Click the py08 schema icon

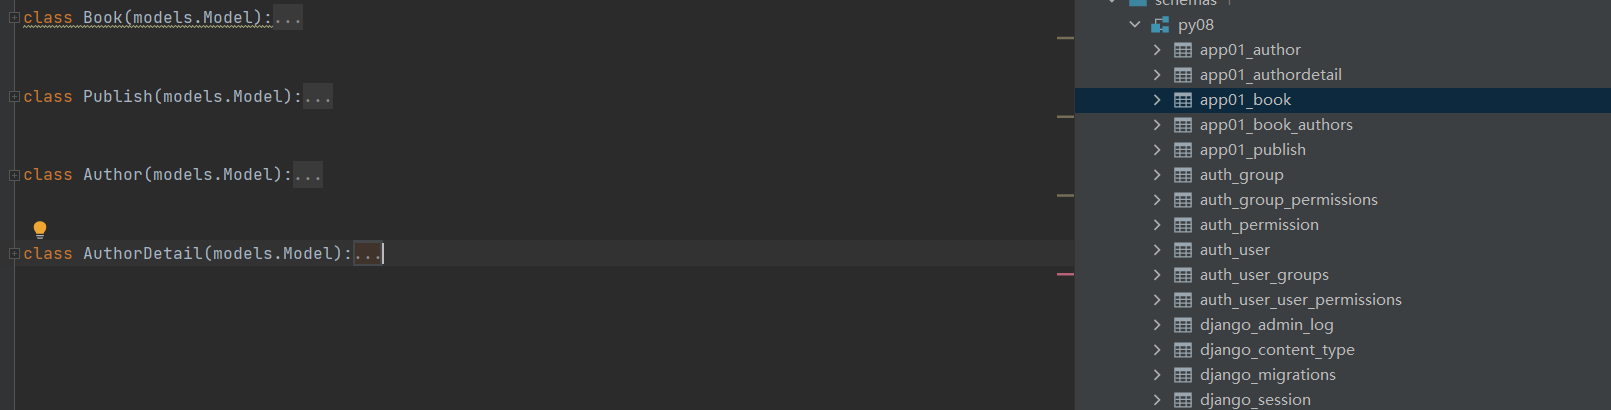tap(1160, 25)
